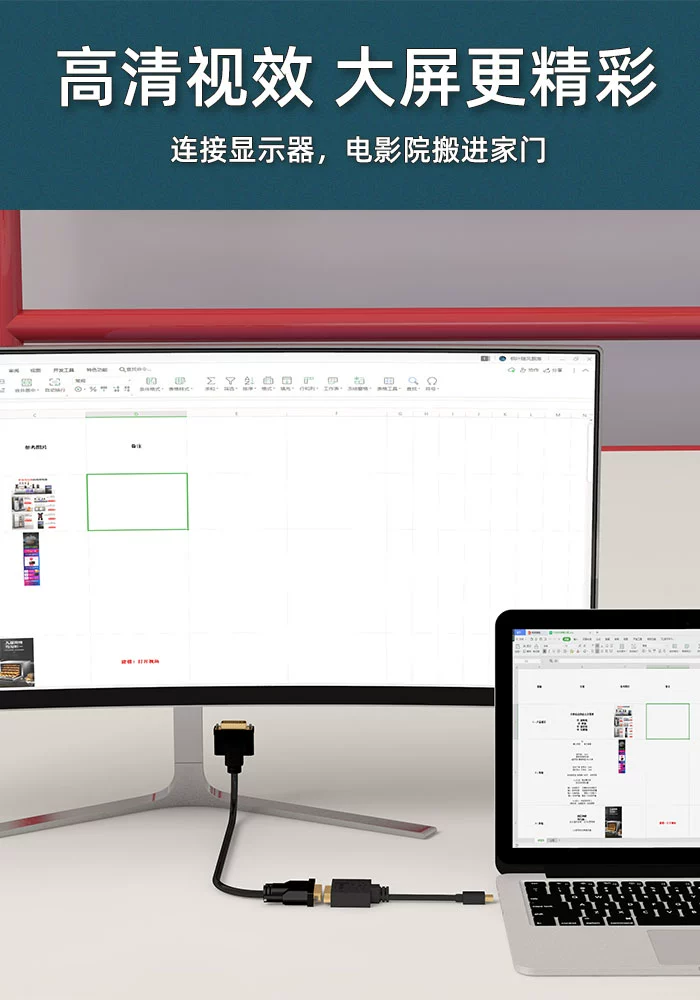The height and width of the screenshot is (1000, 700).
Task: Click the Table Style icon
Action: coord(180,382)
